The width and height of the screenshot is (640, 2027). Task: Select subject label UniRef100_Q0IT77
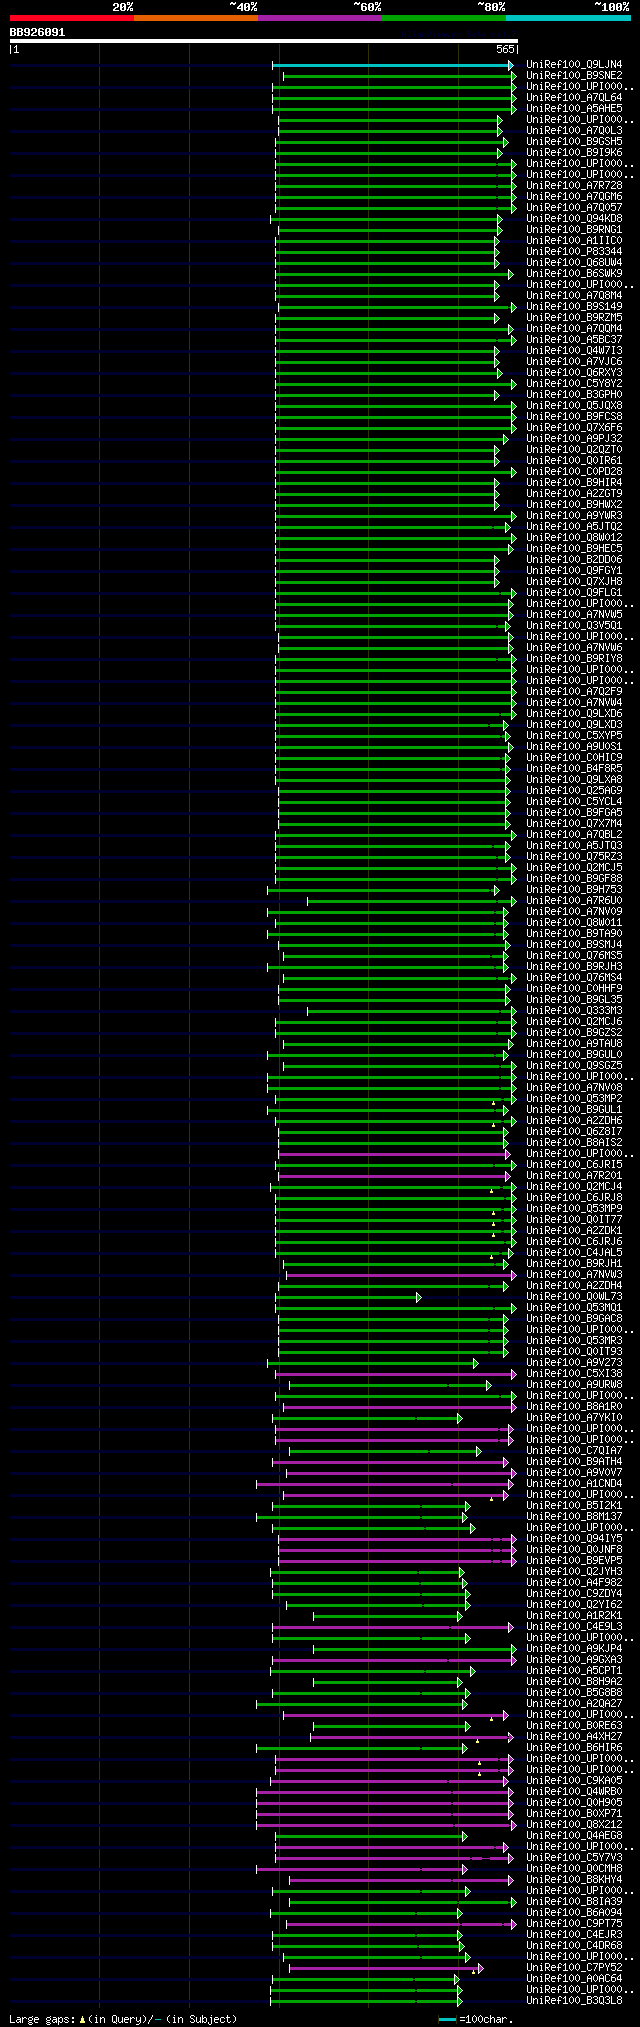[574, 1220]
